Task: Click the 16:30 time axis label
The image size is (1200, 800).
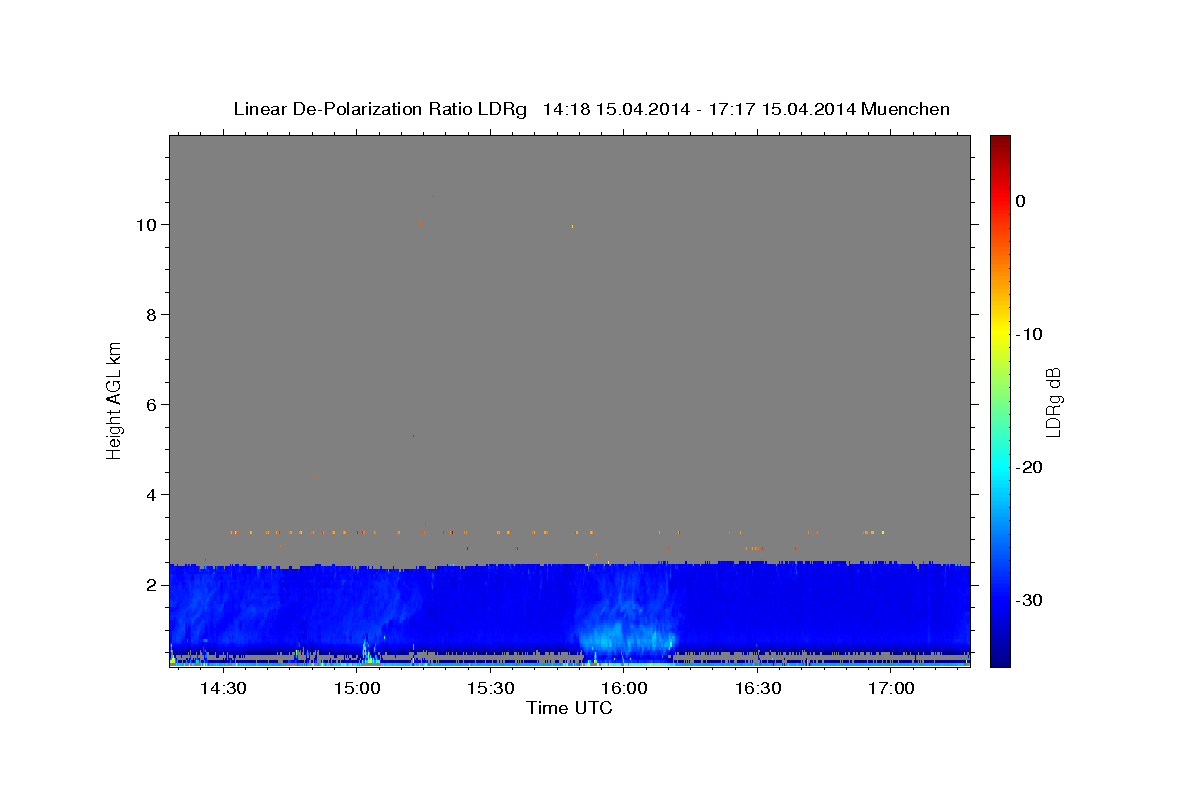Action: (757, 689)
